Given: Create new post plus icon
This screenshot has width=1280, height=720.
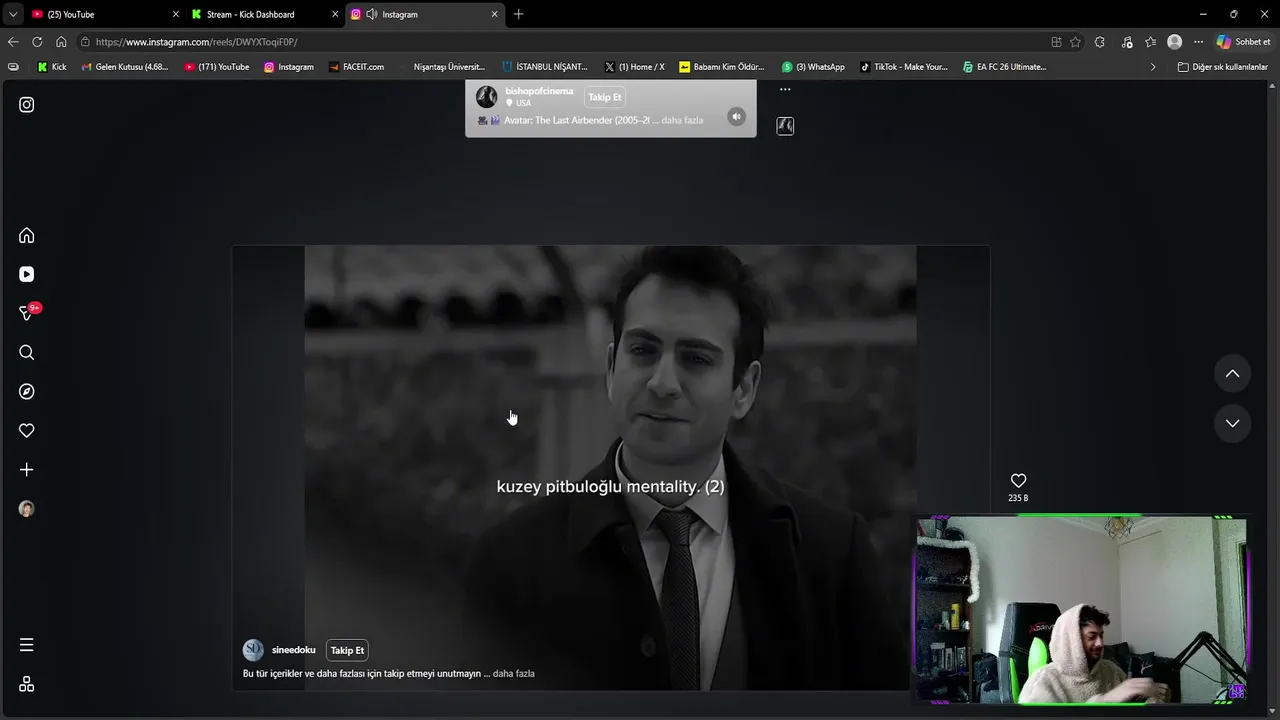Looking at the screenshot, I should point(27,469).
